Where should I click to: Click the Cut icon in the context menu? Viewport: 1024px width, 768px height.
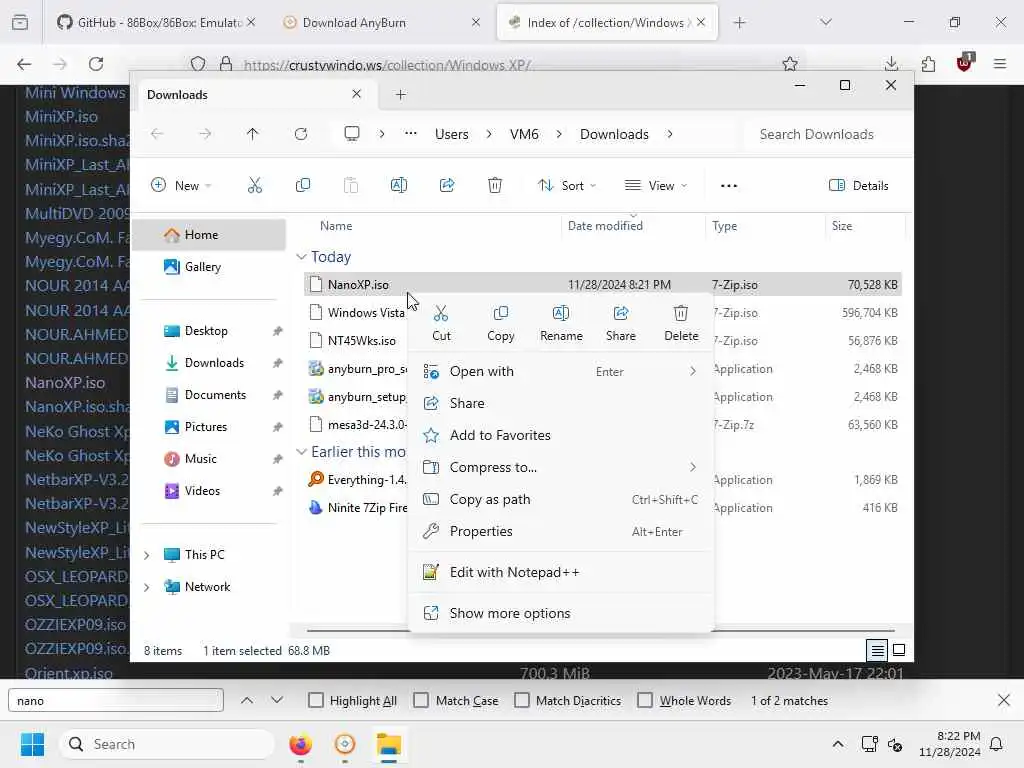coord(441,313)
